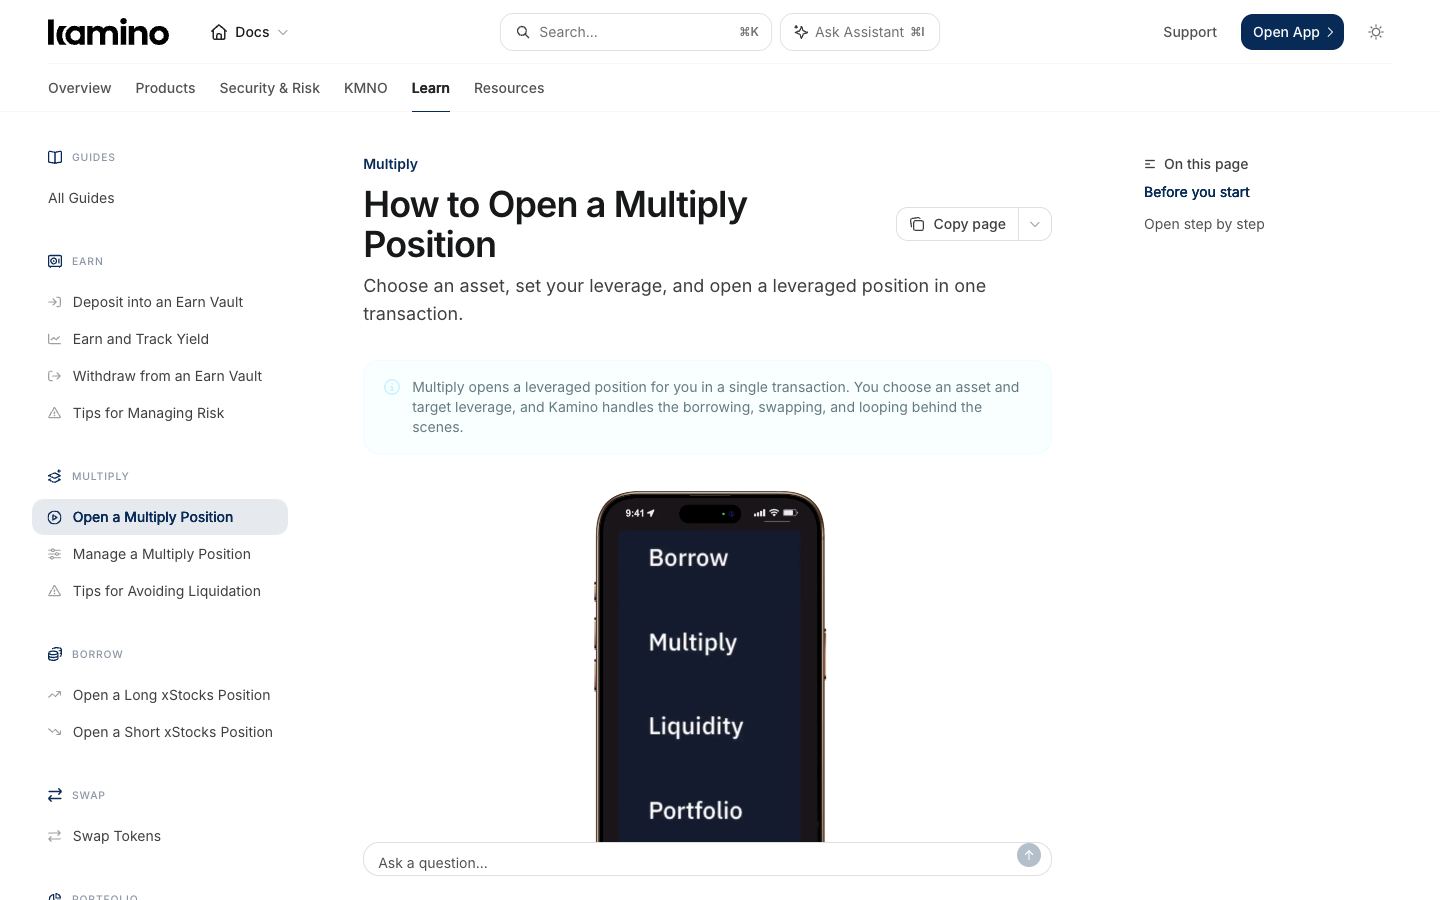Viewport: 1440px width, 900px height.
Task: Click the Short xStocks trending-down icon
Action: pyautogui.click(x=55, y=732)
